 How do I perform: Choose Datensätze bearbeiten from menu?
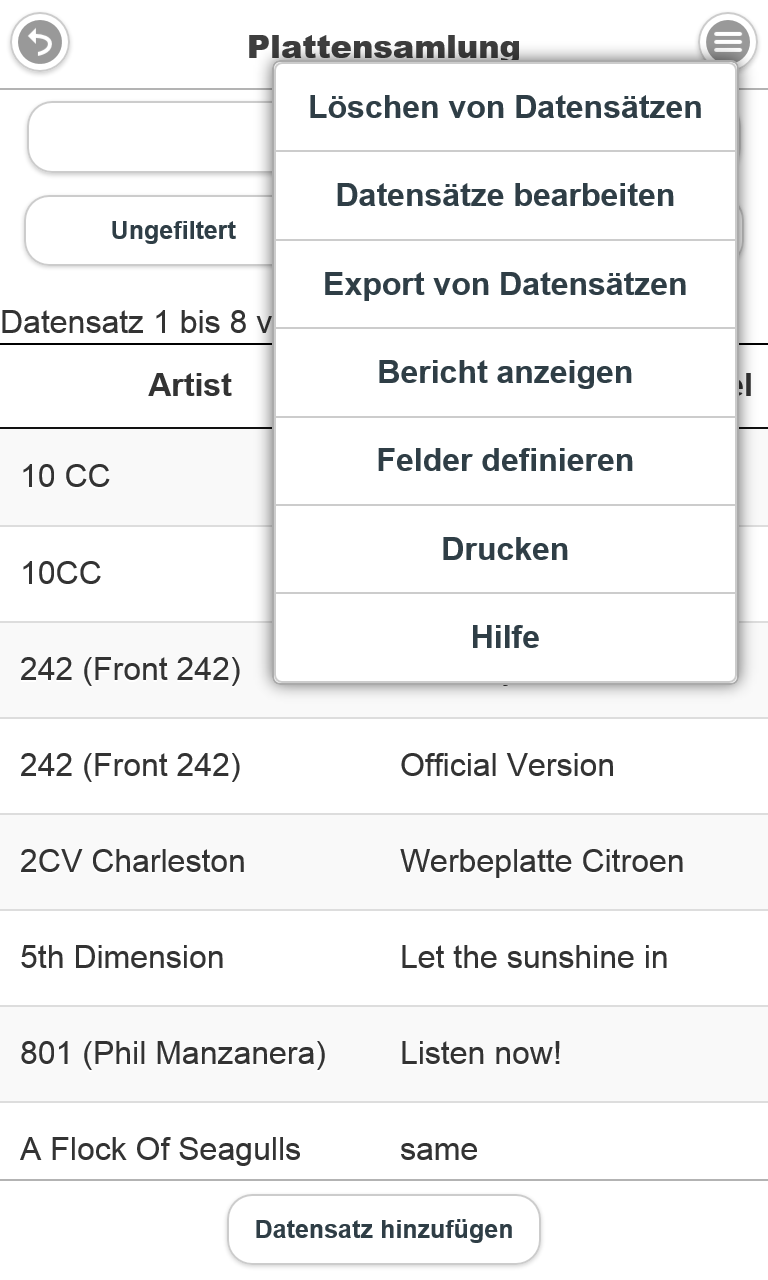point(505,196)
